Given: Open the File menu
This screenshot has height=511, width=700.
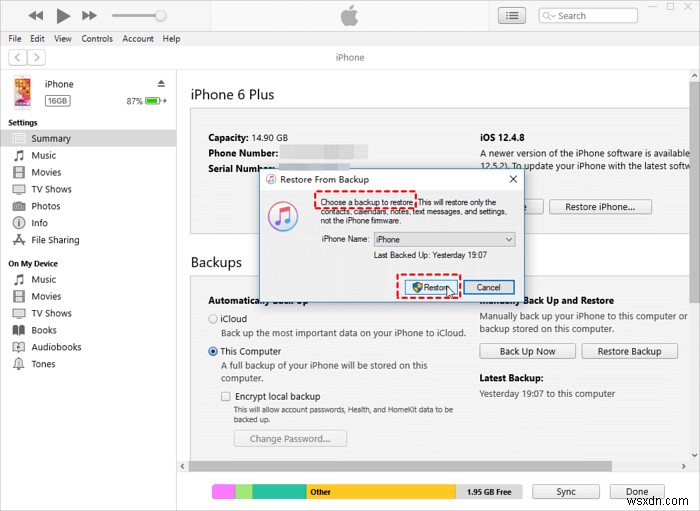Looking at the screenshot, I should point(15,39).
